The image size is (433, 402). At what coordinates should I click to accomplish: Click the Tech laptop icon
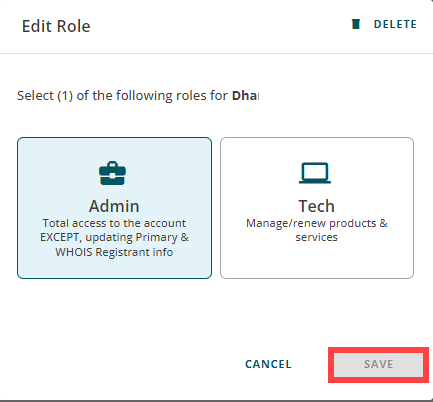coord(315,173)
